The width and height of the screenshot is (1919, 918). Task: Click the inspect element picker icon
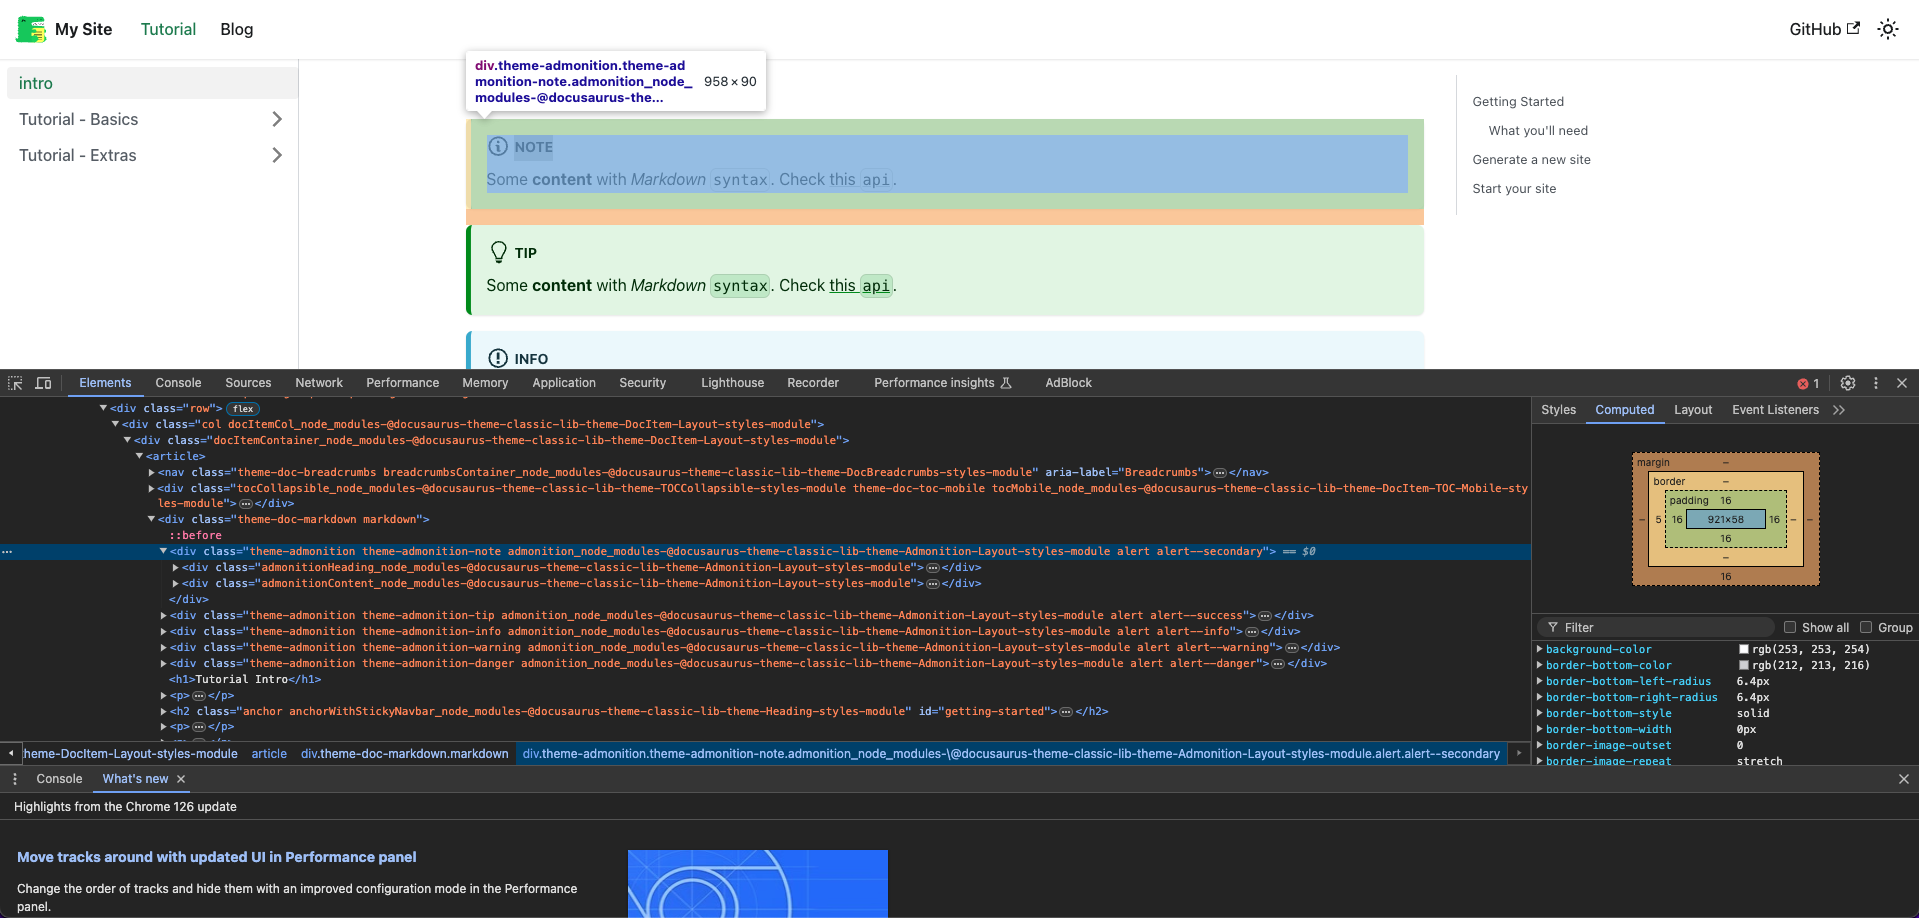(x=15, y=383)
